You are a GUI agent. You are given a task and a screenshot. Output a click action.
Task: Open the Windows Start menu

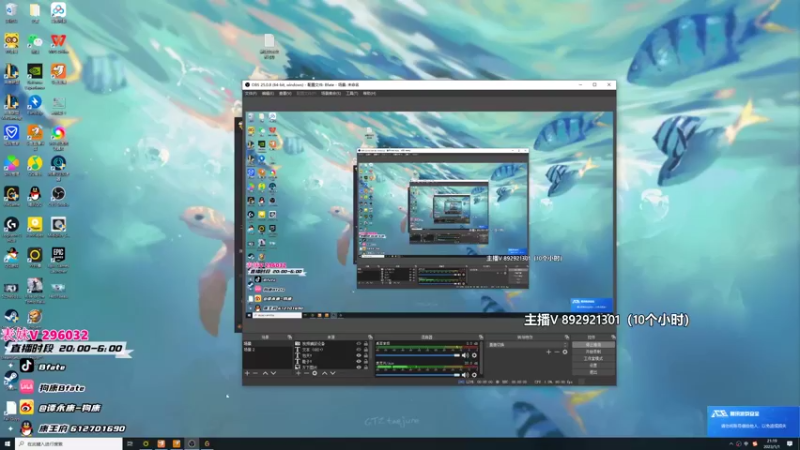pos(7,444)
